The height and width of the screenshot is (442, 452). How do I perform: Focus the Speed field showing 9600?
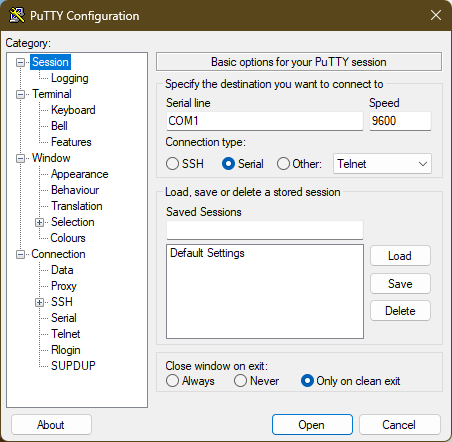click(400, 121)
